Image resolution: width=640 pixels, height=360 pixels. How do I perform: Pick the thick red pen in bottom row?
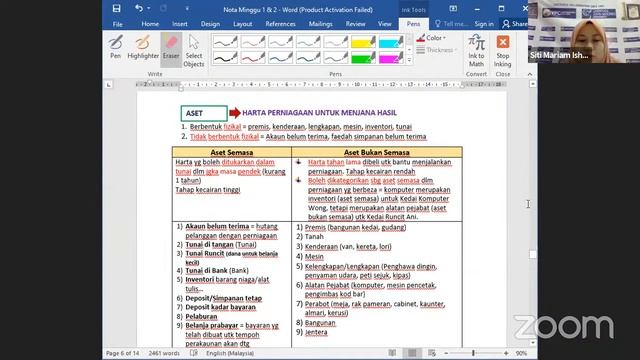[x=253, y=58]
